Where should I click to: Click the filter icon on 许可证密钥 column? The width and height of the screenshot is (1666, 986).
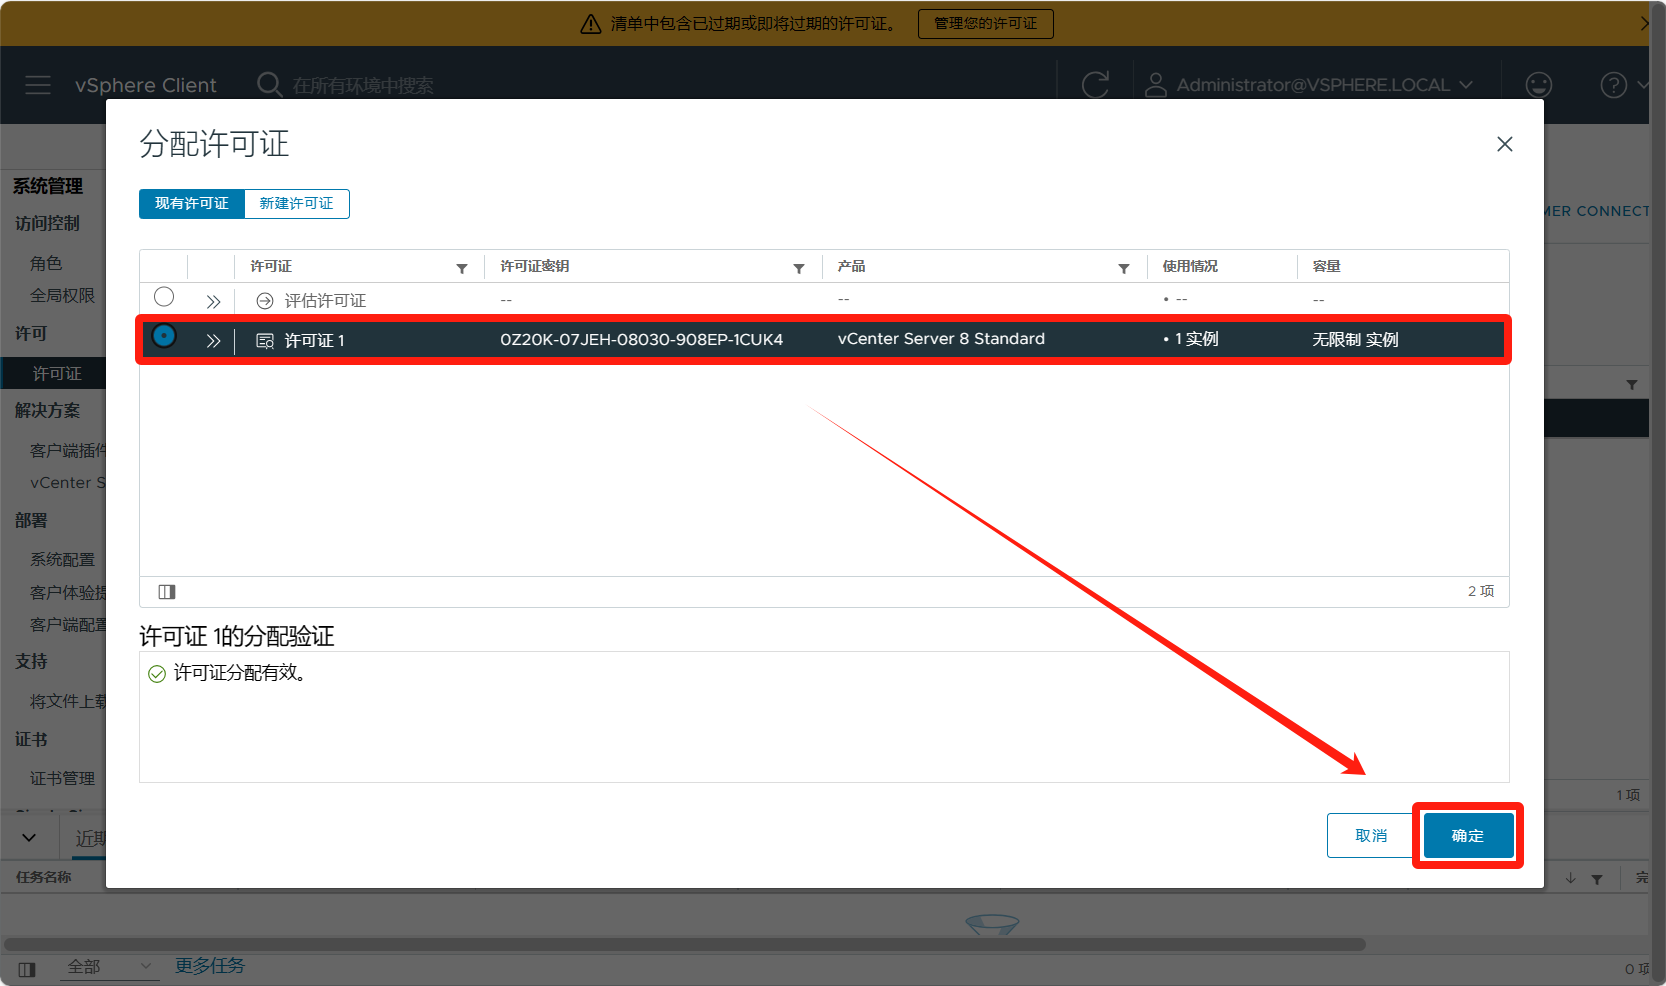coord(799,268)
